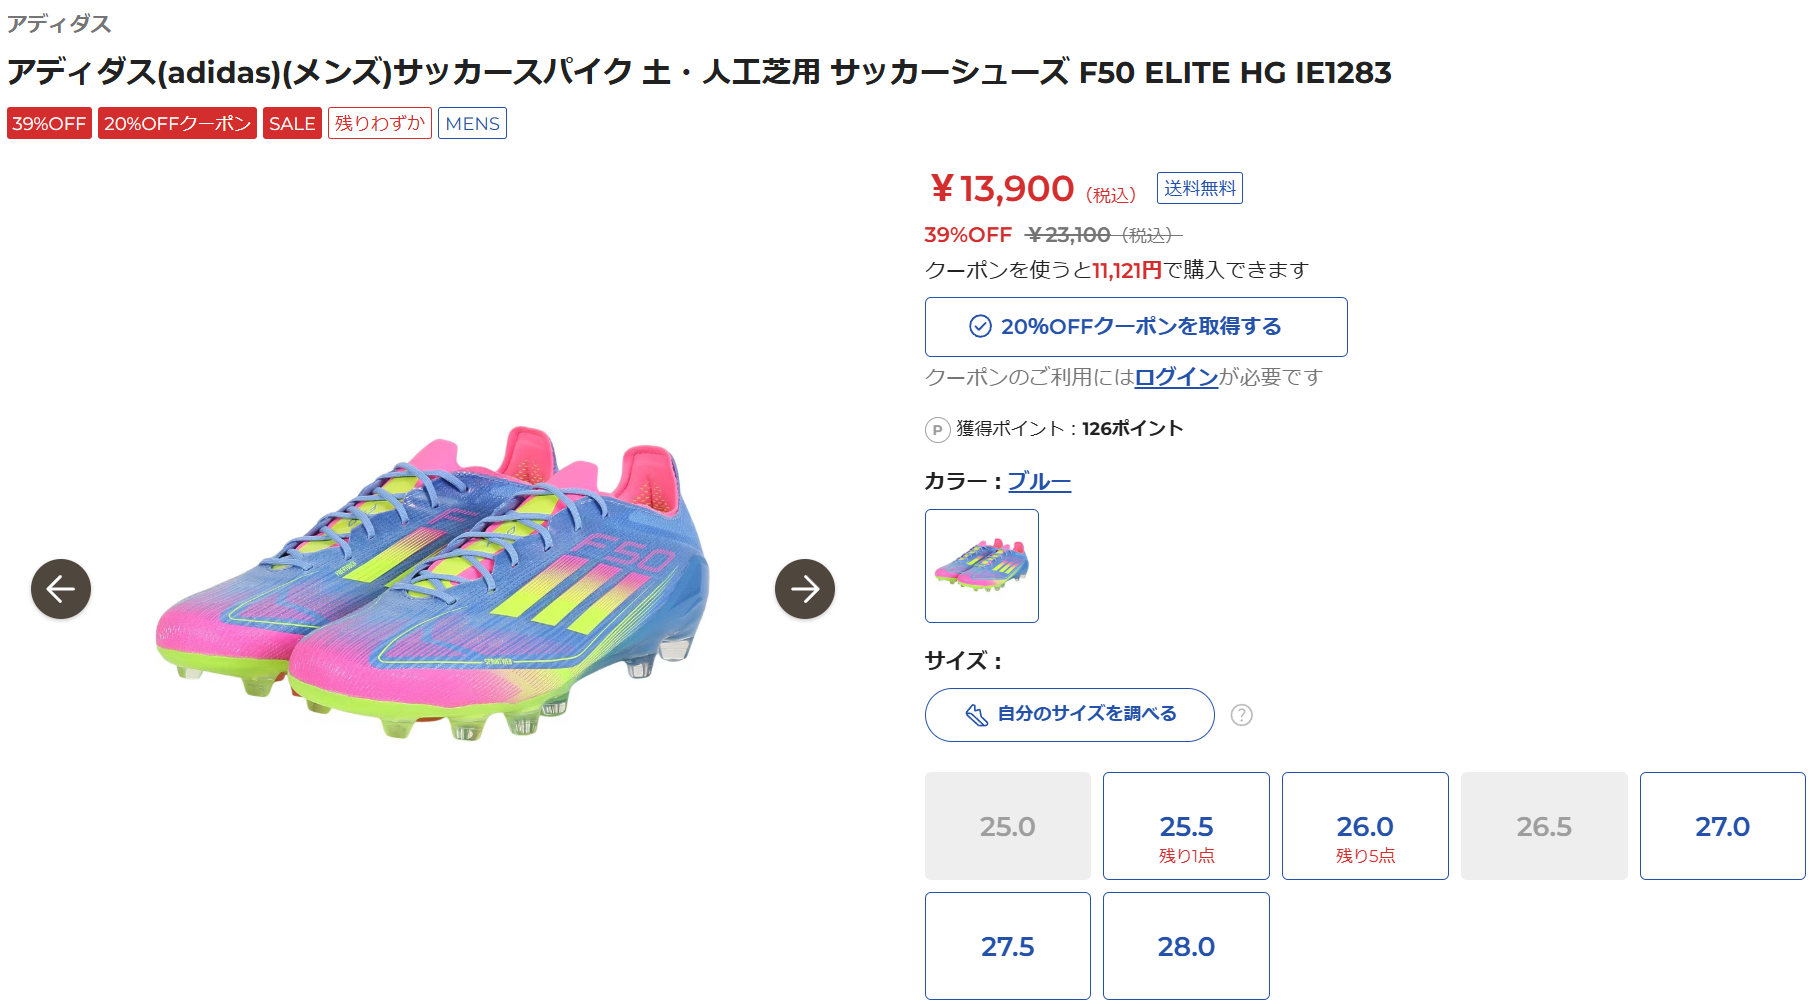Click the MENS tag label
1816x1004 pixels.
pos(472,123)
